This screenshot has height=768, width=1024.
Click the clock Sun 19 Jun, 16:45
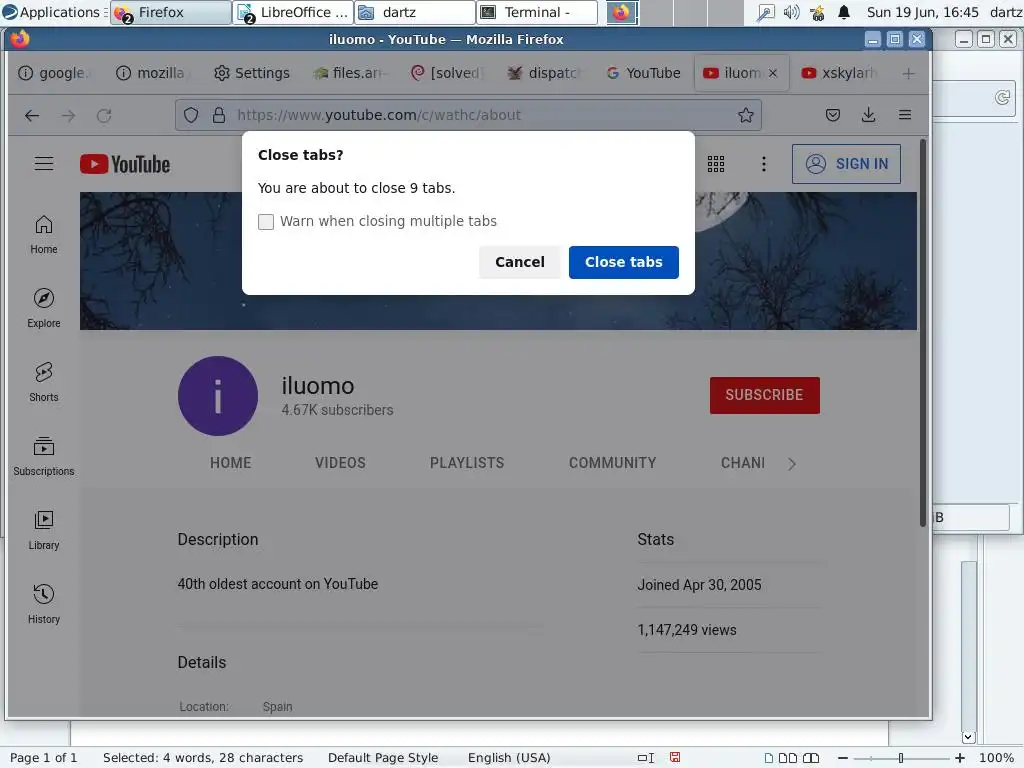(922, 12)
